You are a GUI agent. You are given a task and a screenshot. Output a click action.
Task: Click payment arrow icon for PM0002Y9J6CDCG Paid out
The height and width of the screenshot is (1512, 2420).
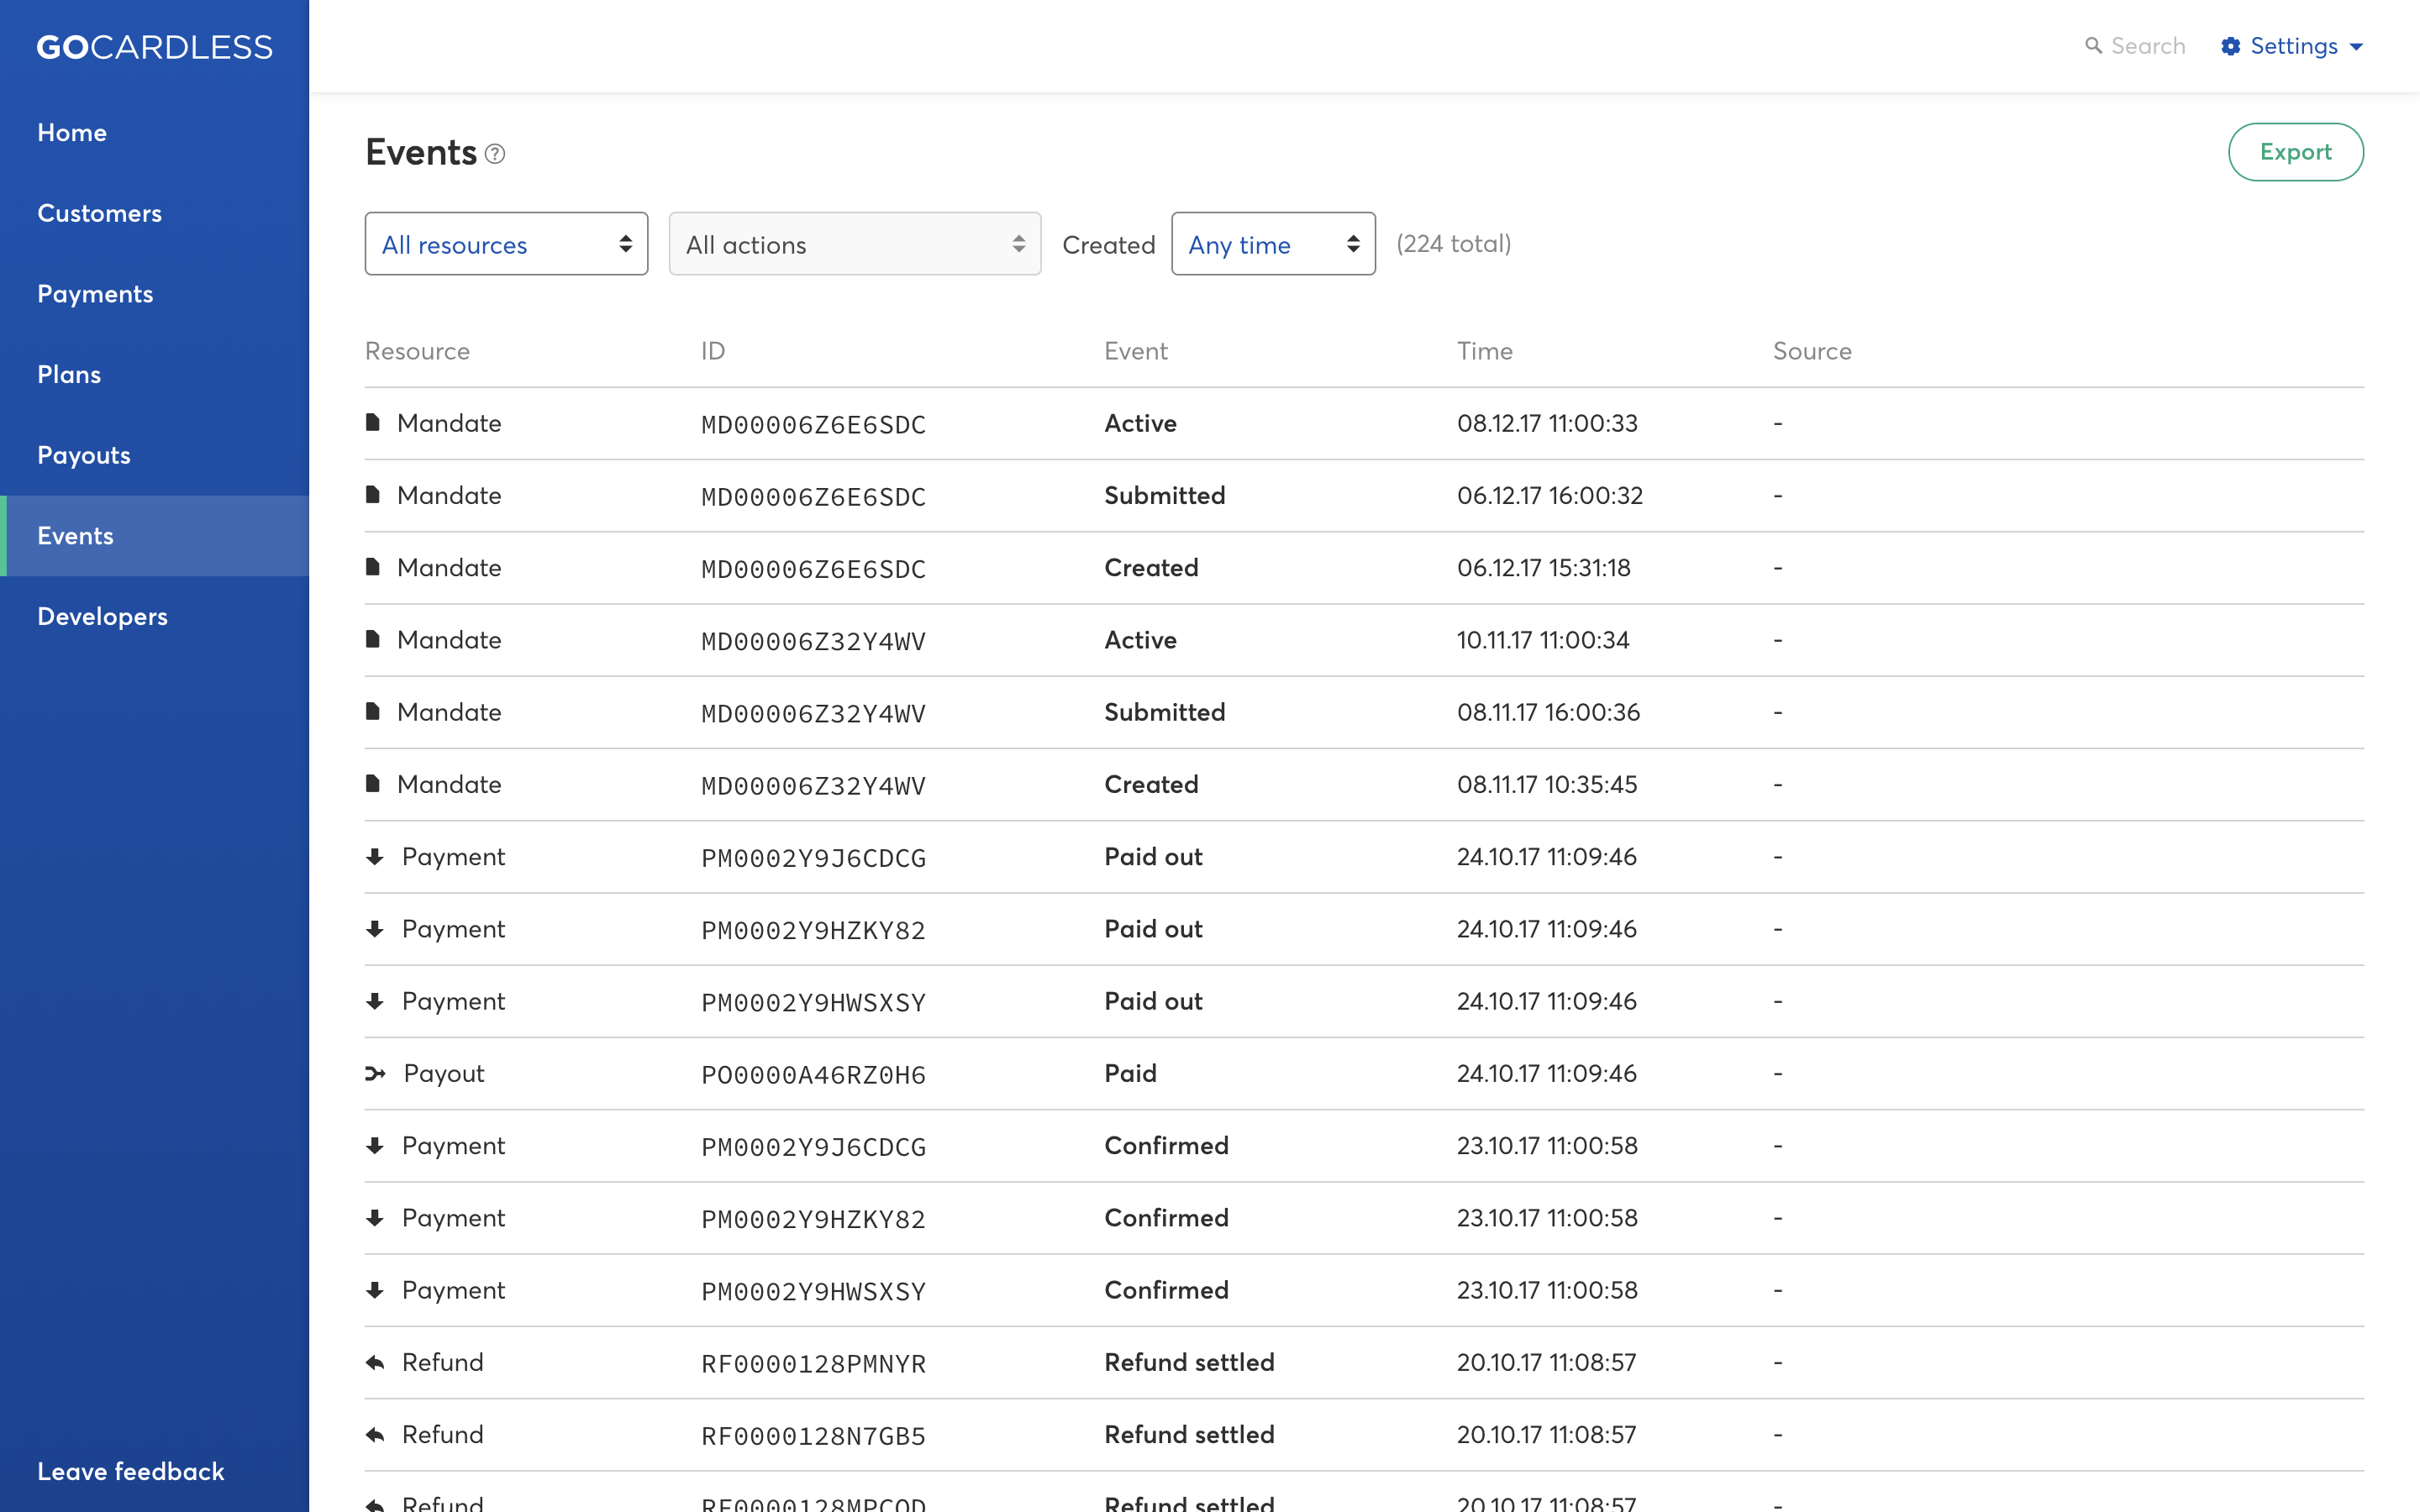pos(375,856)
